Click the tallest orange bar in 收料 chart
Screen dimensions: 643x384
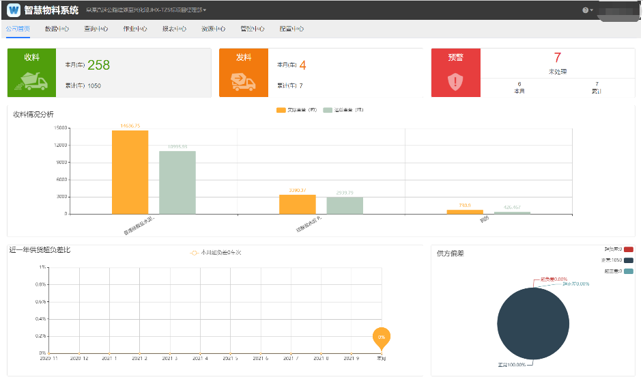pos(130,172)
